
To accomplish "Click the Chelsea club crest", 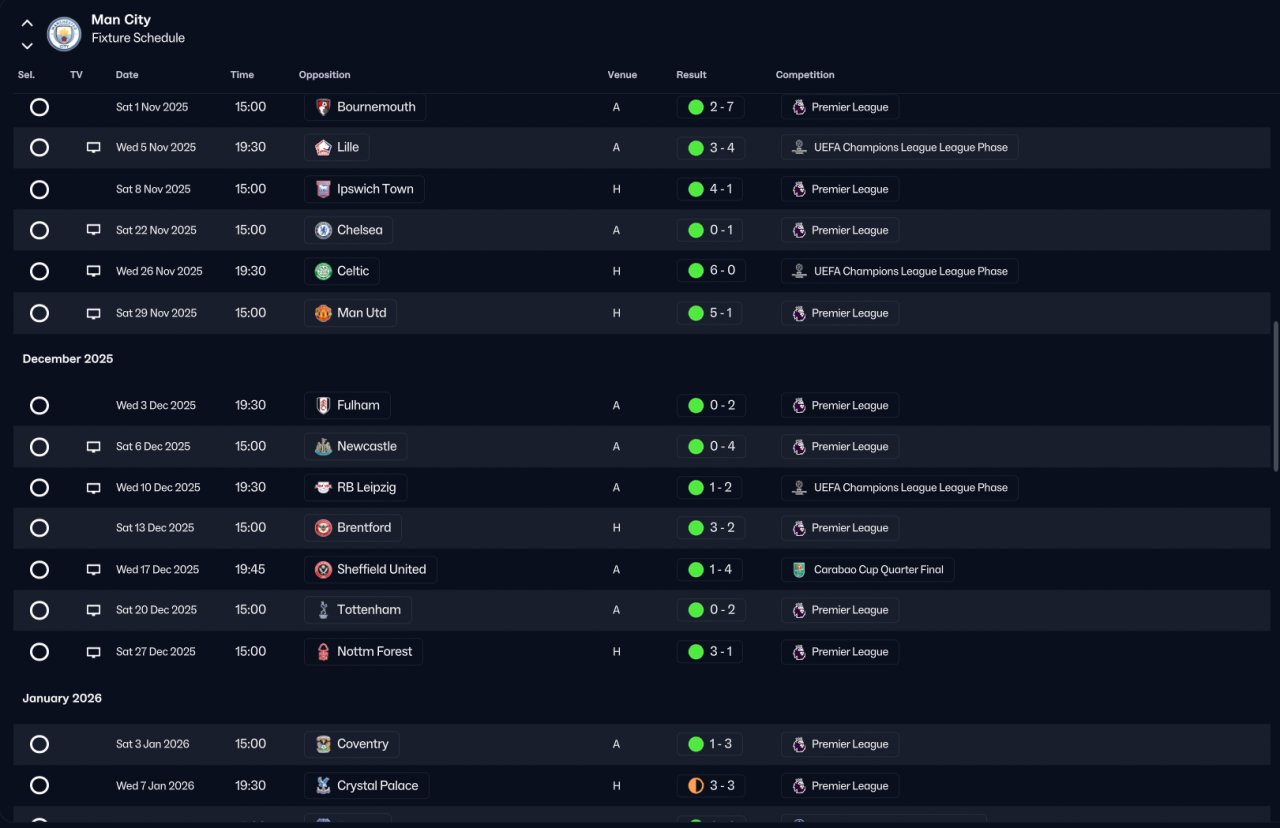I will (x=323, y=230).
